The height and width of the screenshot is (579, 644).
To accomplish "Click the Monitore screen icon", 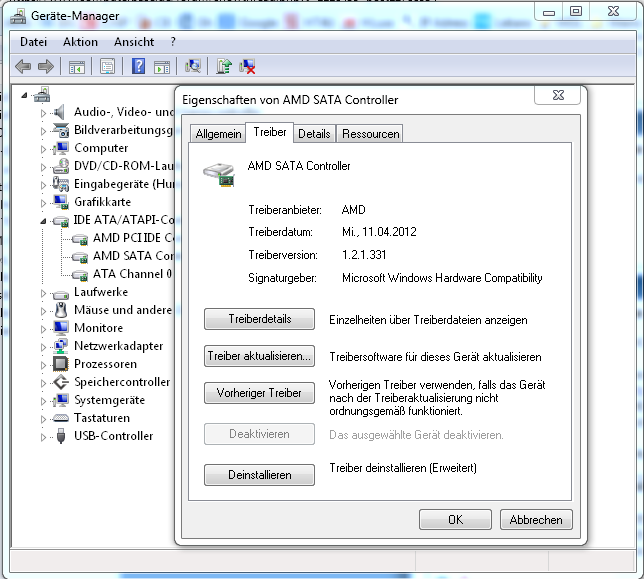I will (61, 328).
